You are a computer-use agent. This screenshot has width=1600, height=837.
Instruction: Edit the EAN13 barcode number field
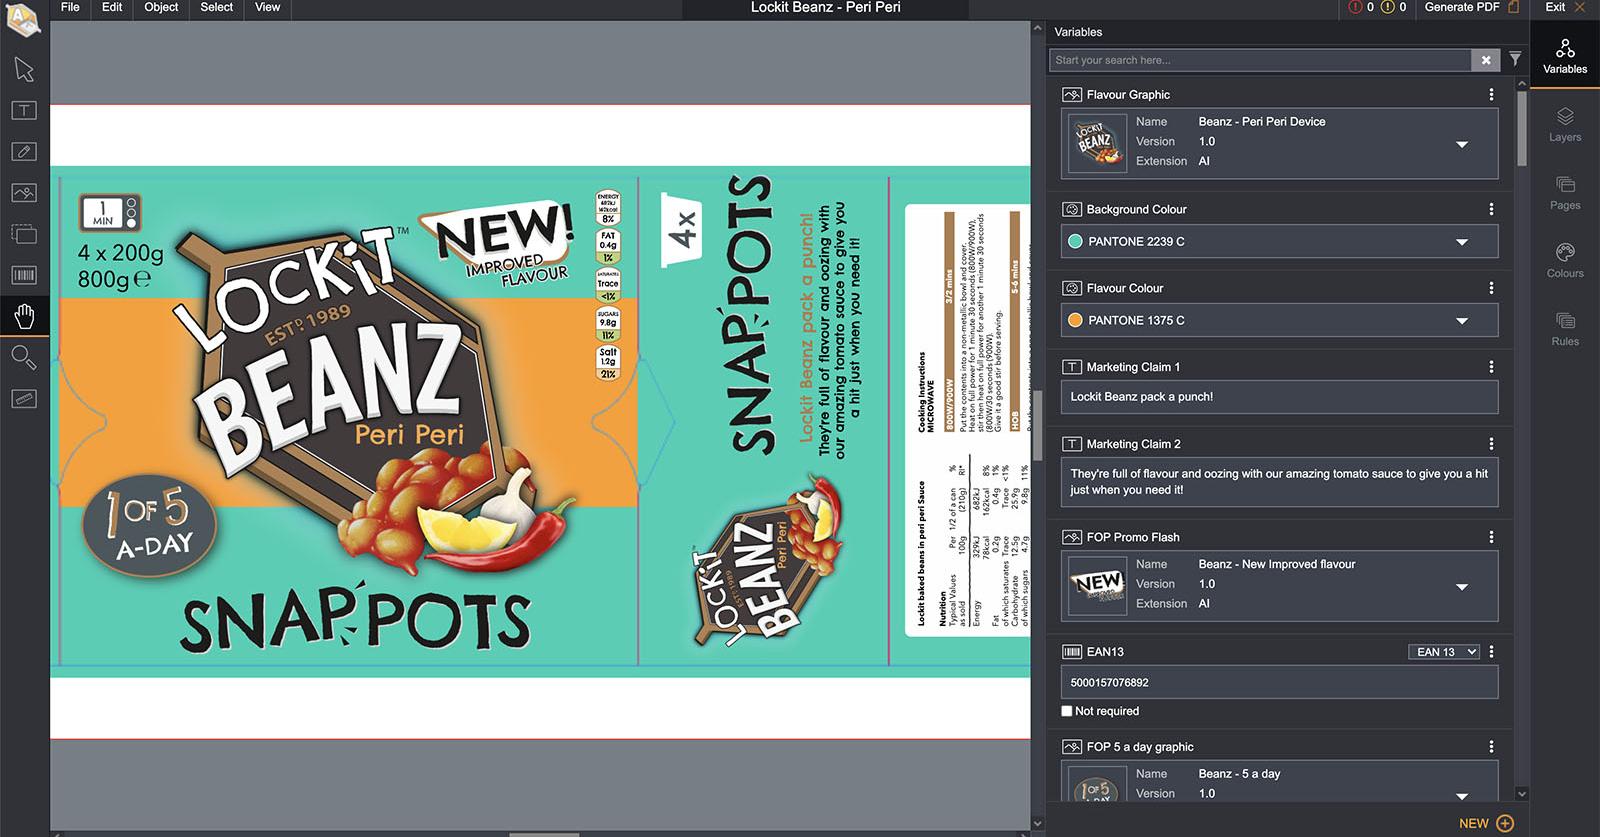pos(1279,683)
